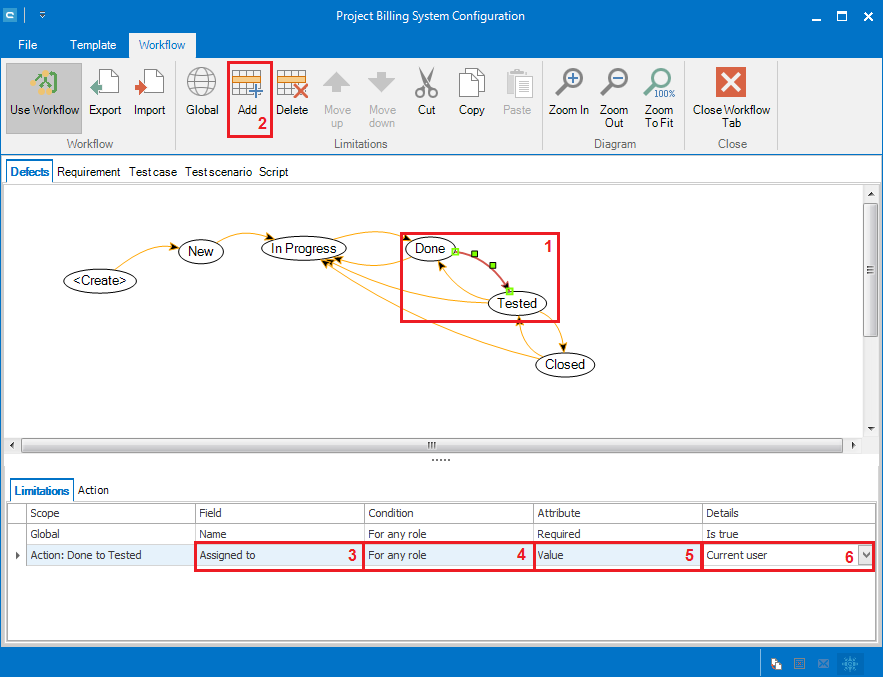Switch to the Action tab

[x=93, y=490]
